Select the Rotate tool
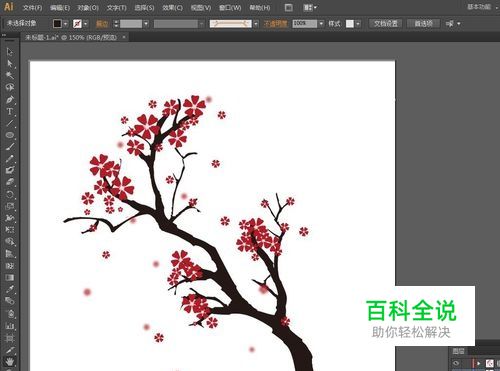This screenshot has height=371, width=500. coord(10,194)
